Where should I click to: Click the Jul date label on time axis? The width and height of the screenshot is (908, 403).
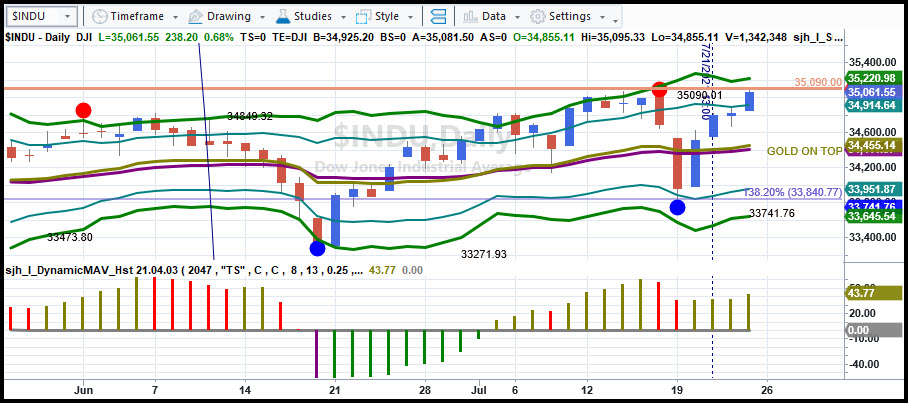click(479, 389)
